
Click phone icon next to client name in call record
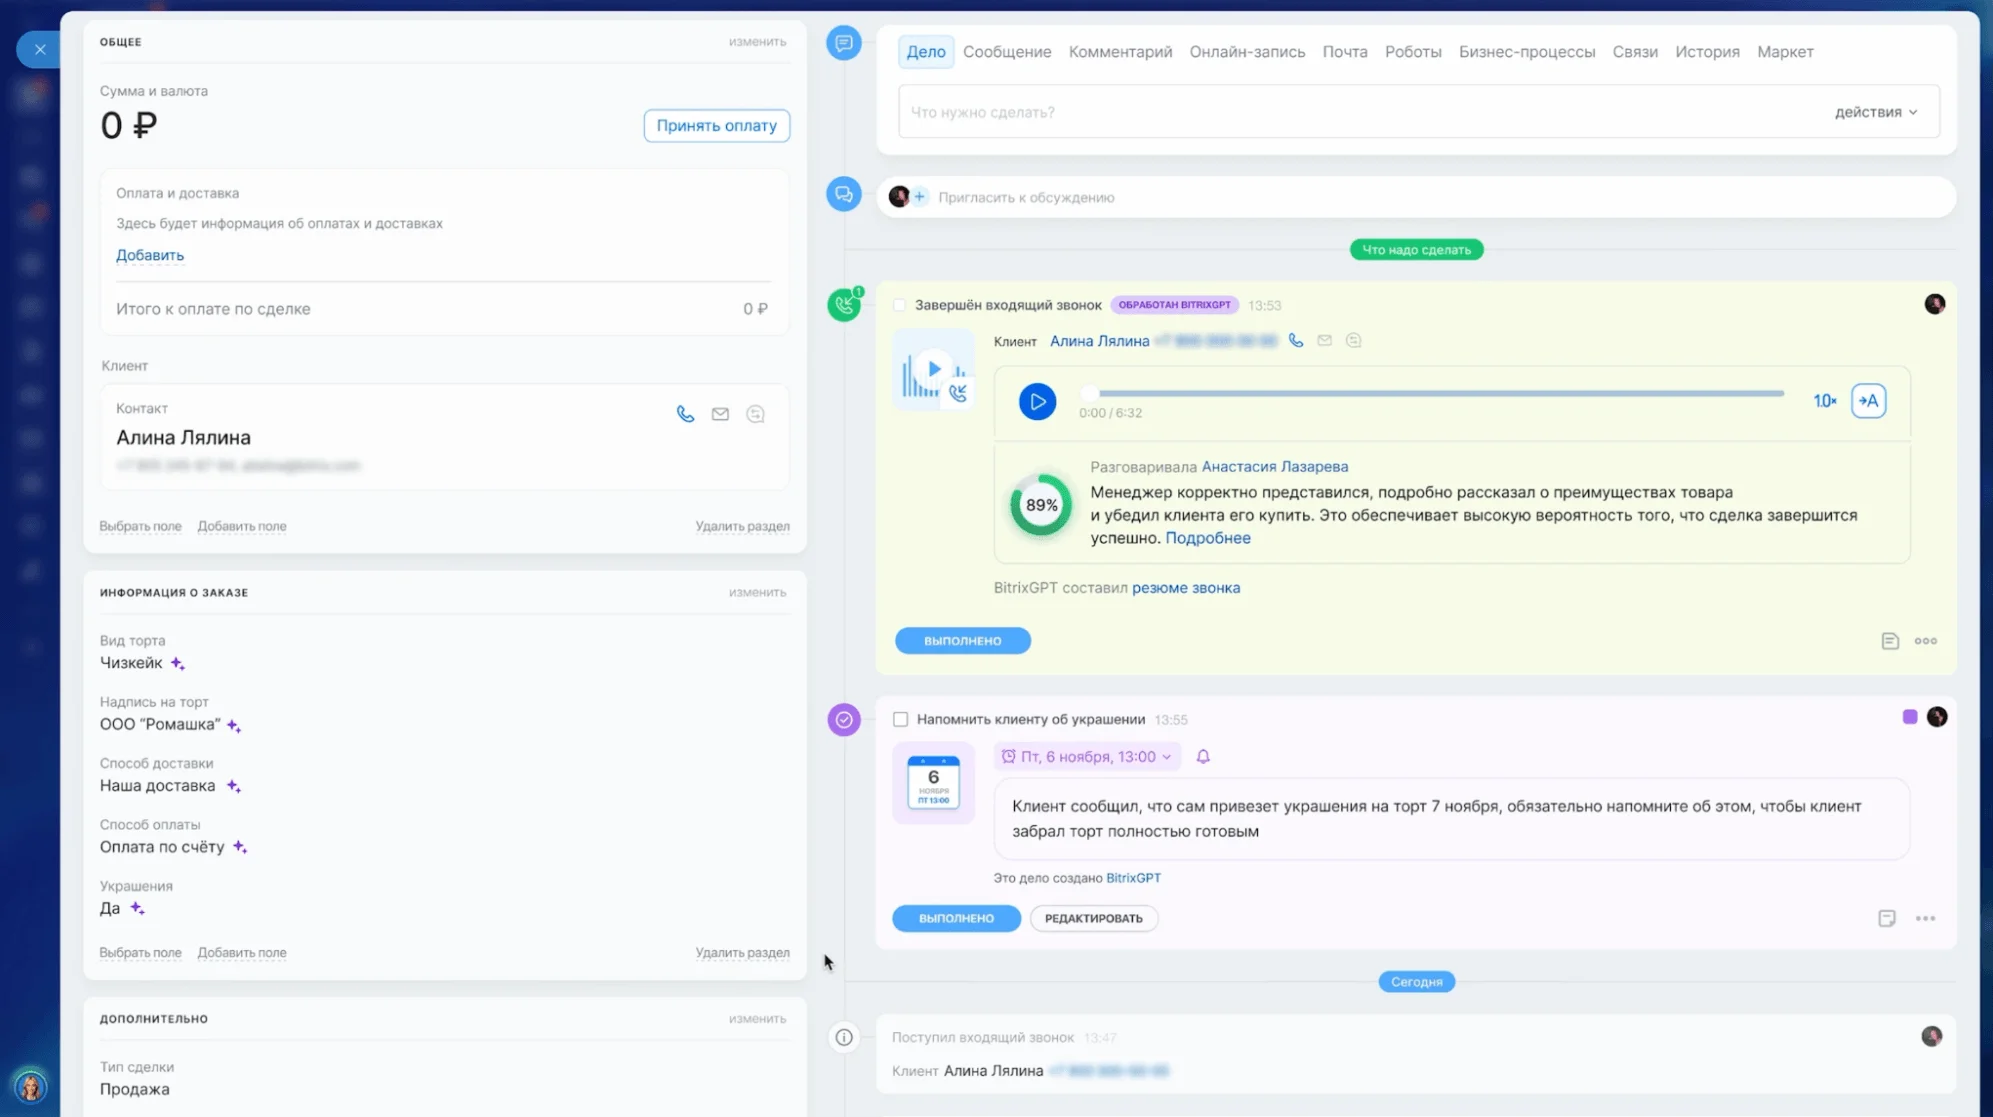click(1296, 341)
